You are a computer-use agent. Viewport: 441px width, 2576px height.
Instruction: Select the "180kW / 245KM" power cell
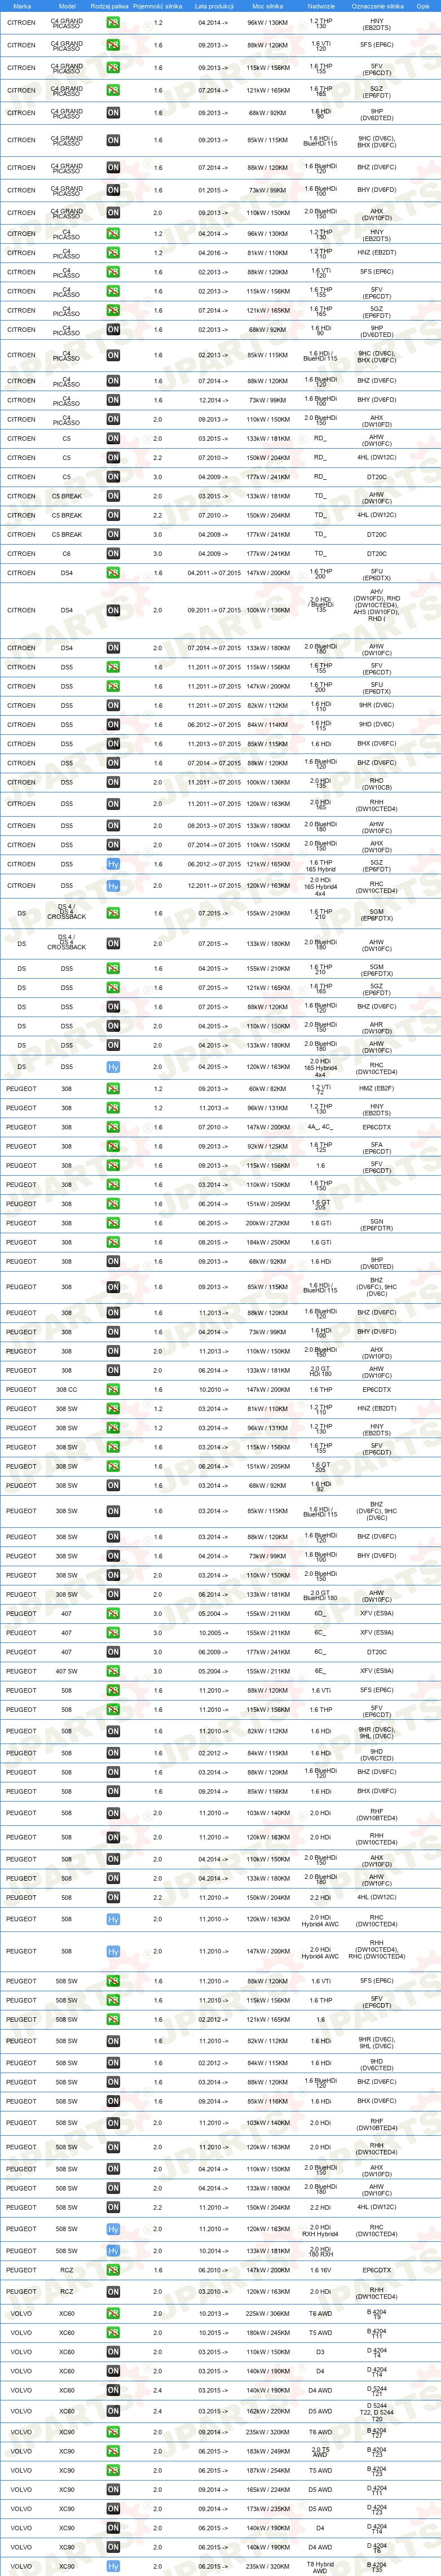[267, 2333]
